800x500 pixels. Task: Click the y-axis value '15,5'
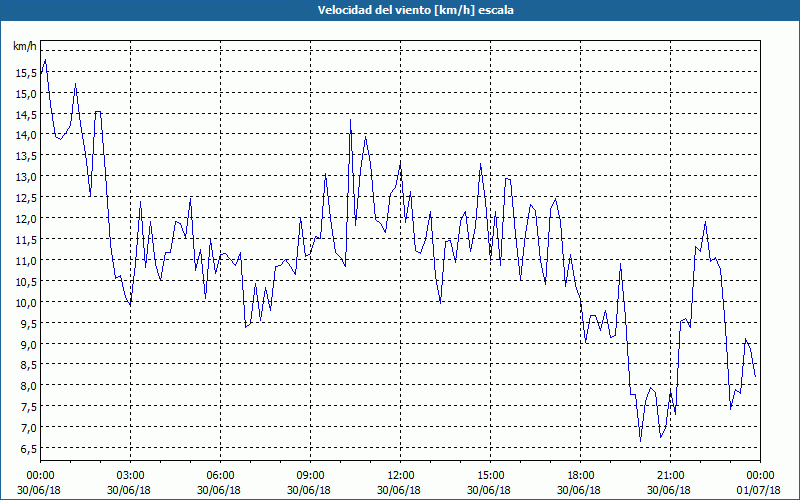[x=26, y=73]
